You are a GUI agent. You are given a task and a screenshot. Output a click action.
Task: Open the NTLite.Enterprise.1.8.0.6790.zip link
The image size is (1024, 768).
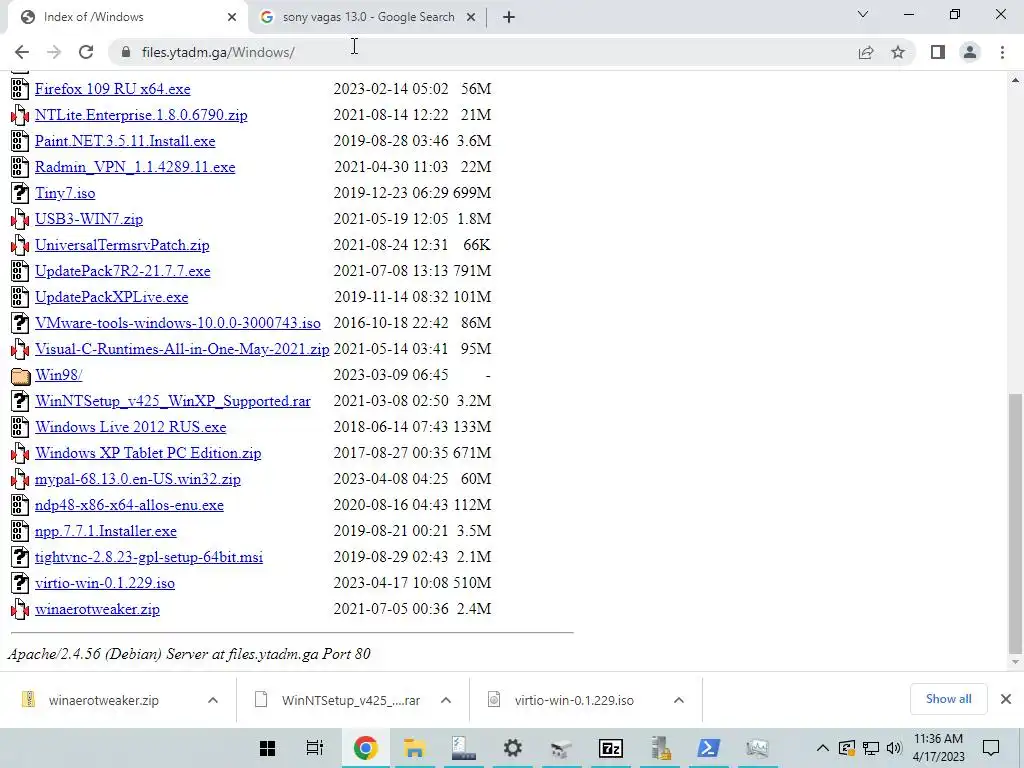click(141, 115)
